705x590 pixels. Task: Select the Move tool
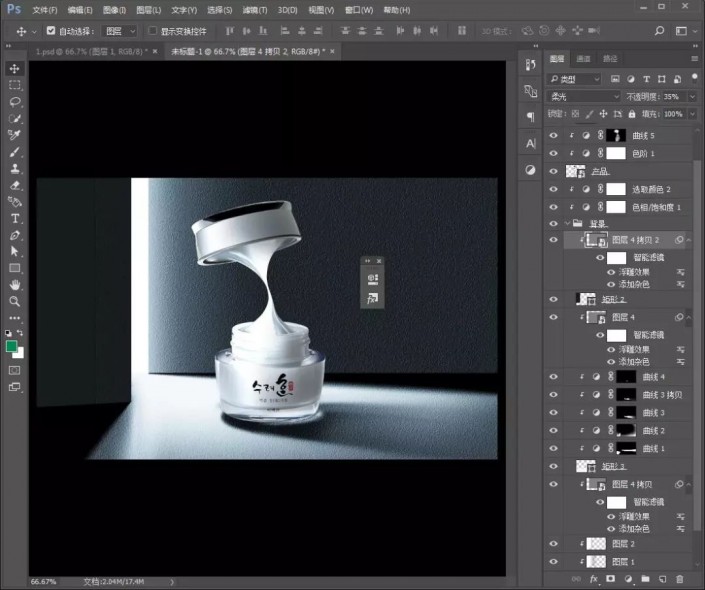pyautogui.click(x=14, y=68)
